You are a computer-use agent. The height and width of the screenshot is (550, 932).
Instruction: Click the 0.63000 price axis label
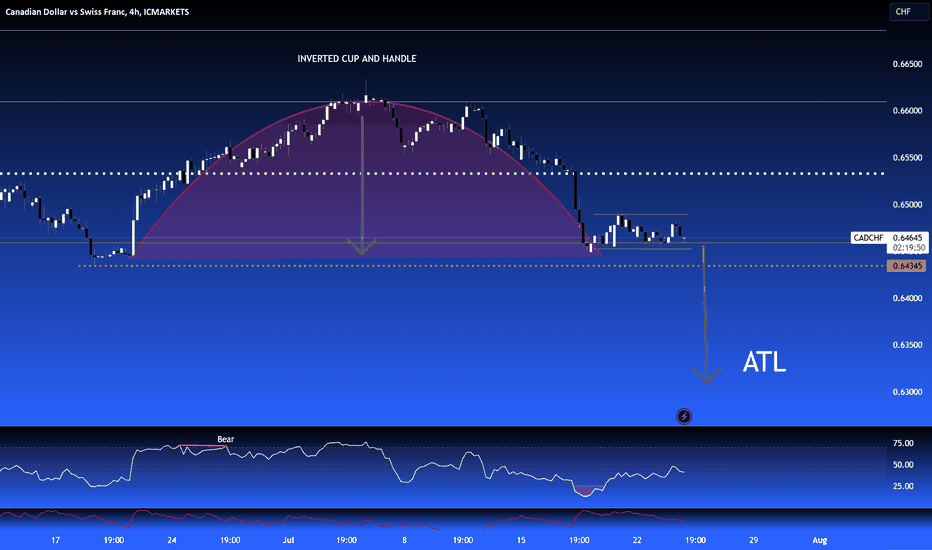907,392
